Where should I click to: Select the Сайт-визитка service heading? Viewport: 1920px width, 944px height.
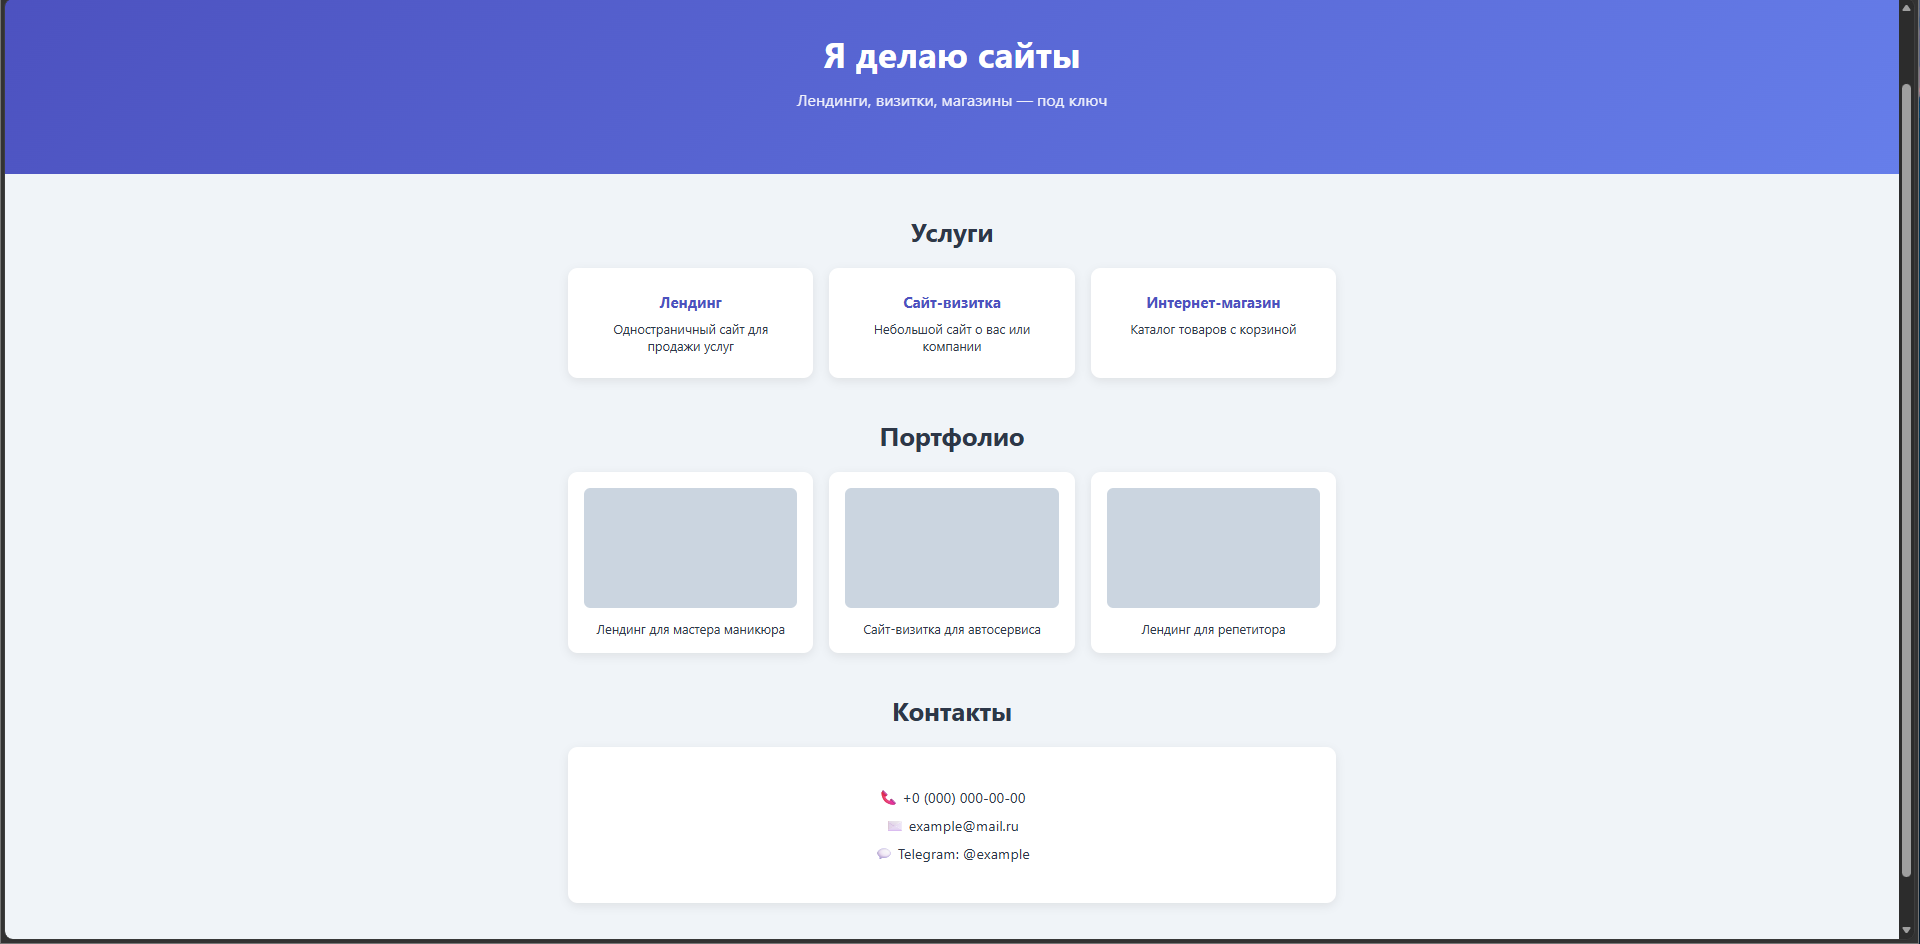click(x=952, y=303)
